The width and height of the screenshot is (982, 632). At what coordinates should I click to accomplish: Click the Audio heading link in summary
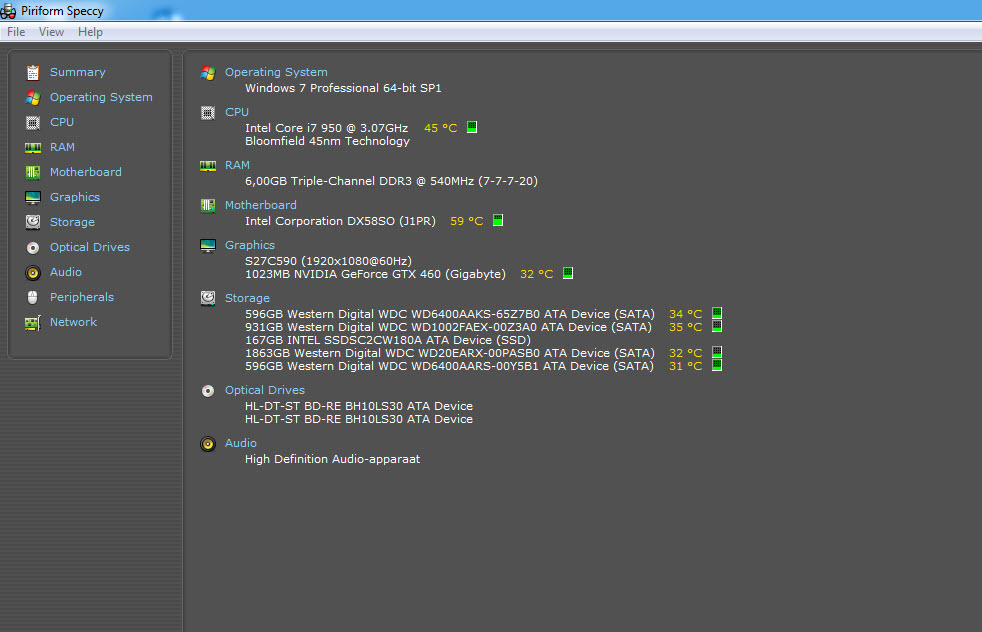pos(240,443)
